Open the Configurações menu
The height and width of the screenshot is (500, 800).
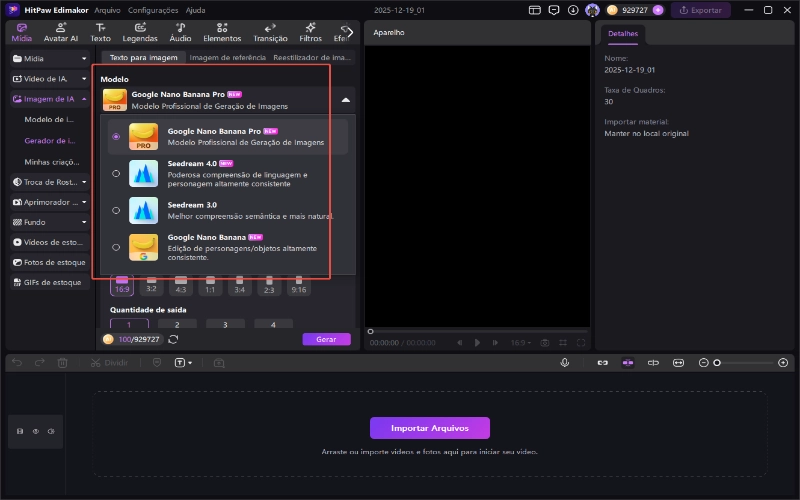click(x=153, y=9)
